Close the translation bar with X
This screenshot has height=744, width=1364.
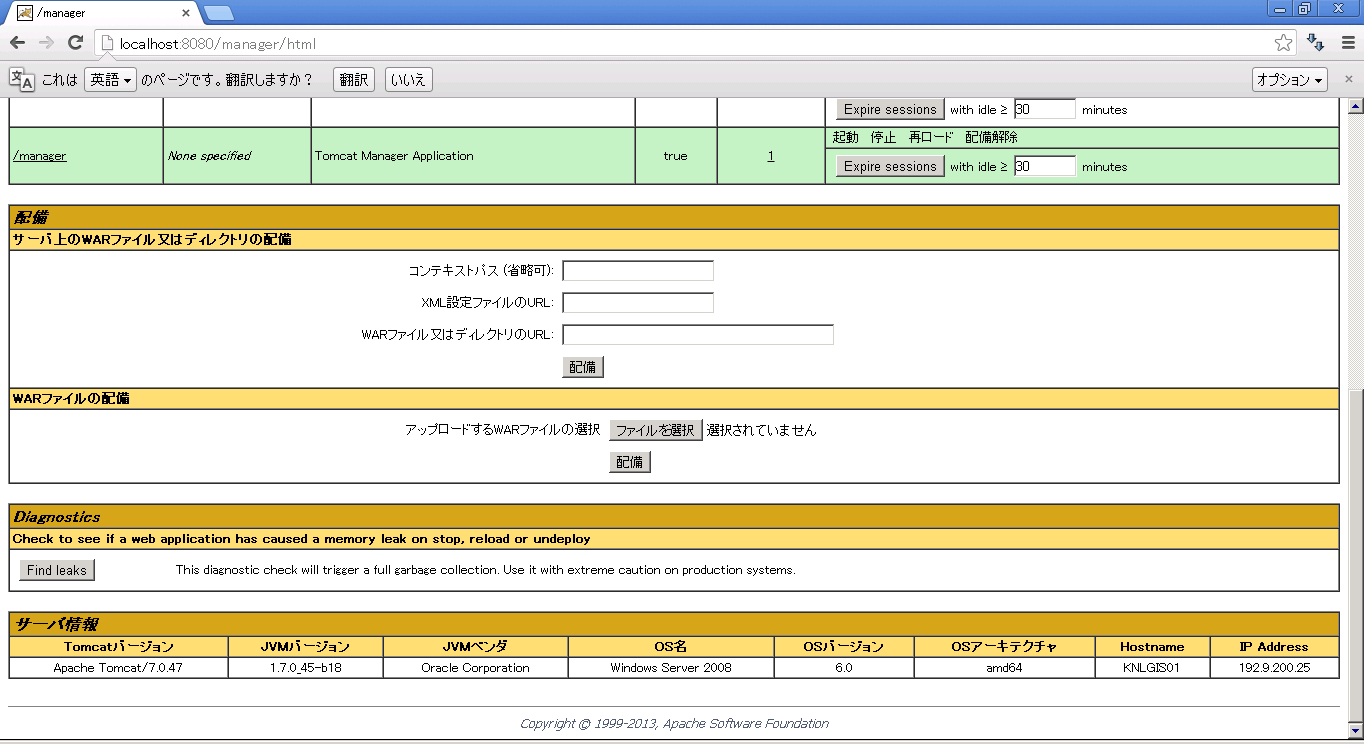tap(1348, 79)
